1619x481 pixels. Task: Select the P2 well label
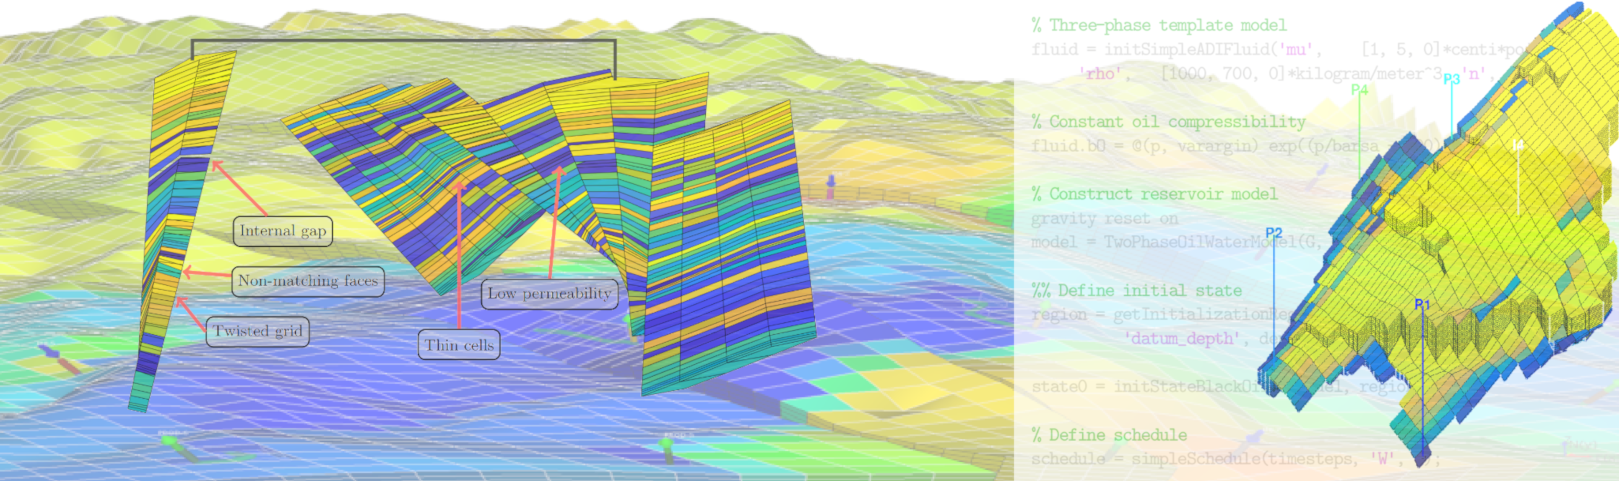pos(1273,233)
